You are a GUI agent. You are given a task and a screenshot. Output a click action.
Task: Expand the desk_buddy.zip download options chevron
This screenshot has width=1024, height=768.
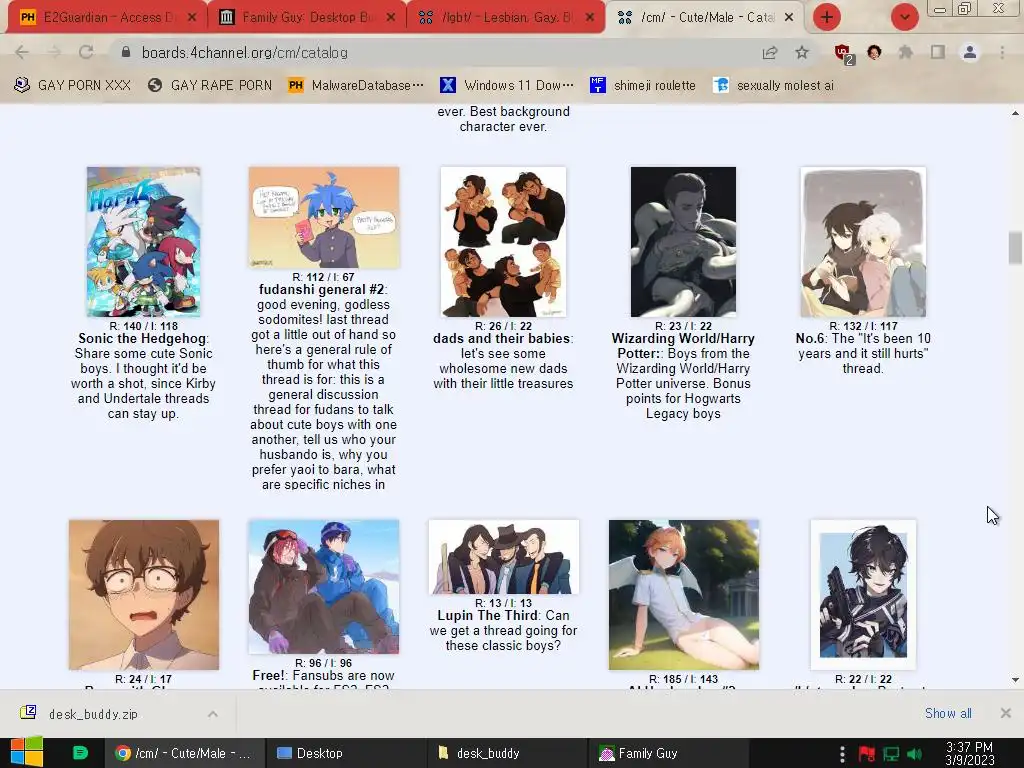[x=213, y=714]
